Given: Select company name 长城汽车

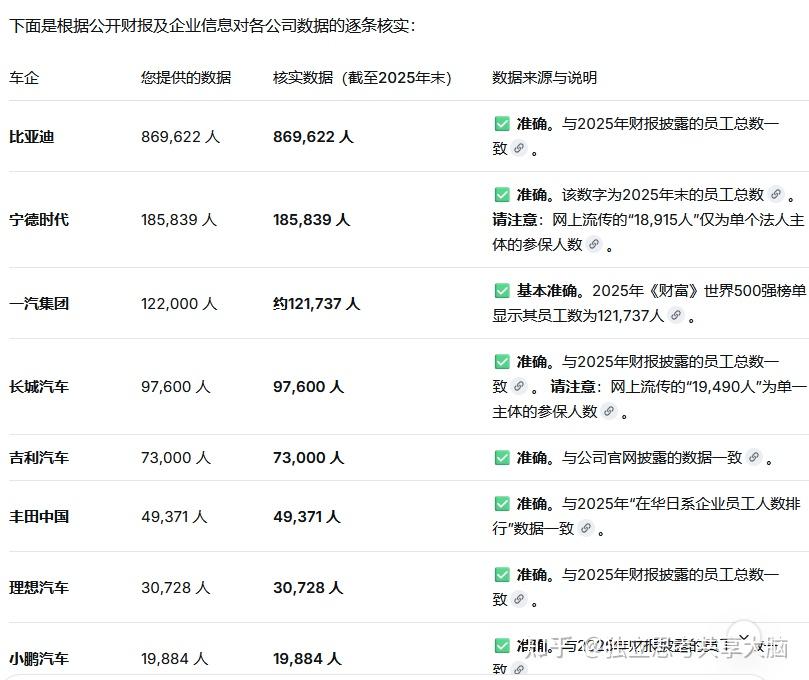Looking at the screenshot, I should pos(39,386).
